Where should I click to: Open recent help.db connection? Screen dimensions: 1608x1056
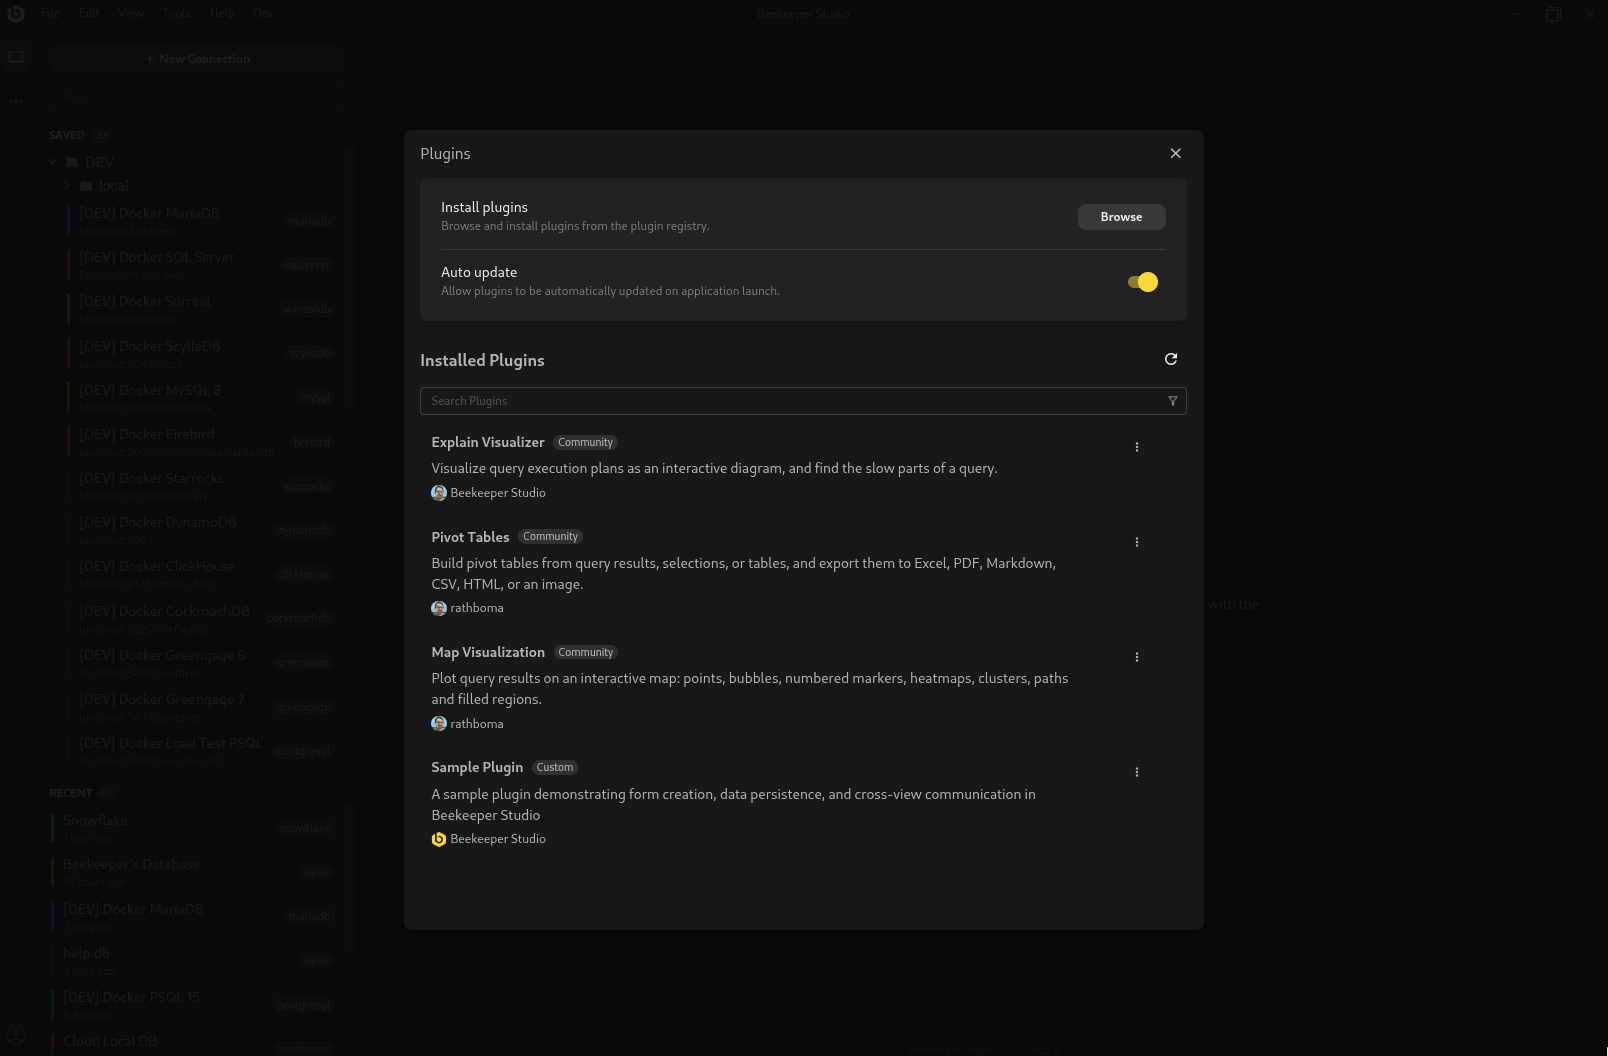(195, 960)
